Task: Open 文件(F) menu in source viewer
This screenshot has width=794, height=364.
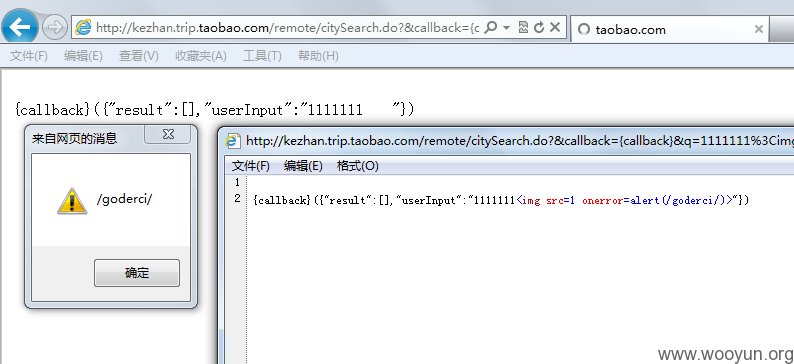Action: pyautogui.click(x=251, y=166)
